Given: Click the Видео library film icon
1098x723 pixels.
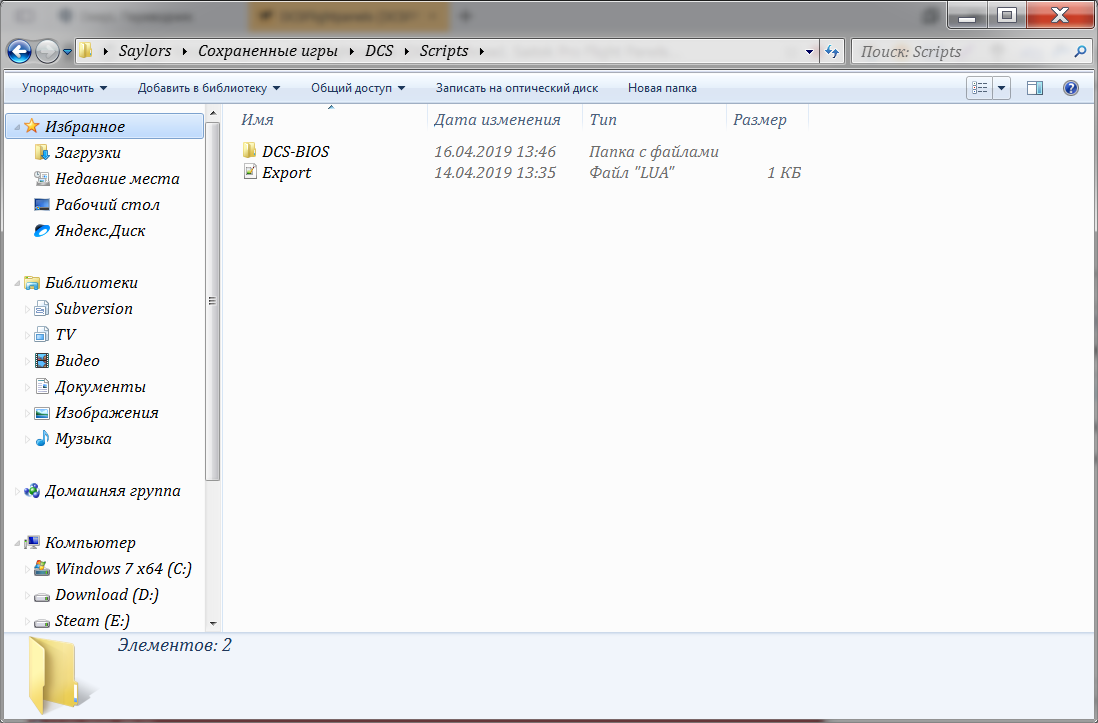Looking at the screenshot, I should tap(42, 361).
